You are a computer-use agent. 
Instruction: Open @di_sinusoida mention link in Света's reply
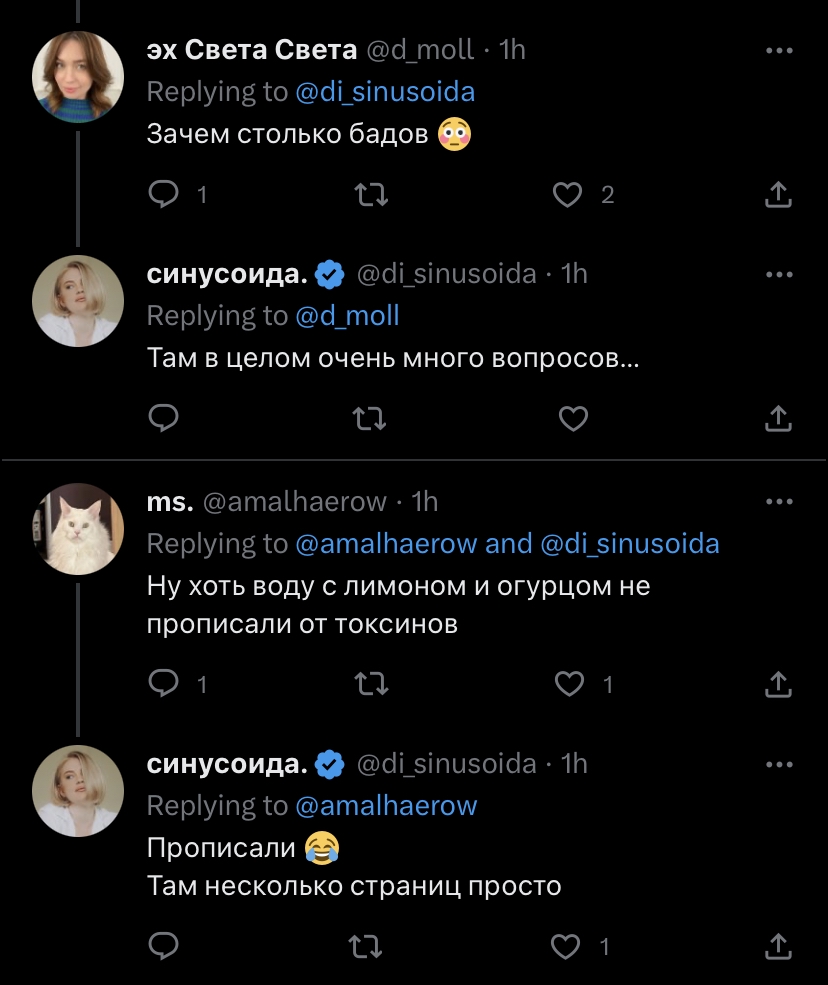point(385,92)
